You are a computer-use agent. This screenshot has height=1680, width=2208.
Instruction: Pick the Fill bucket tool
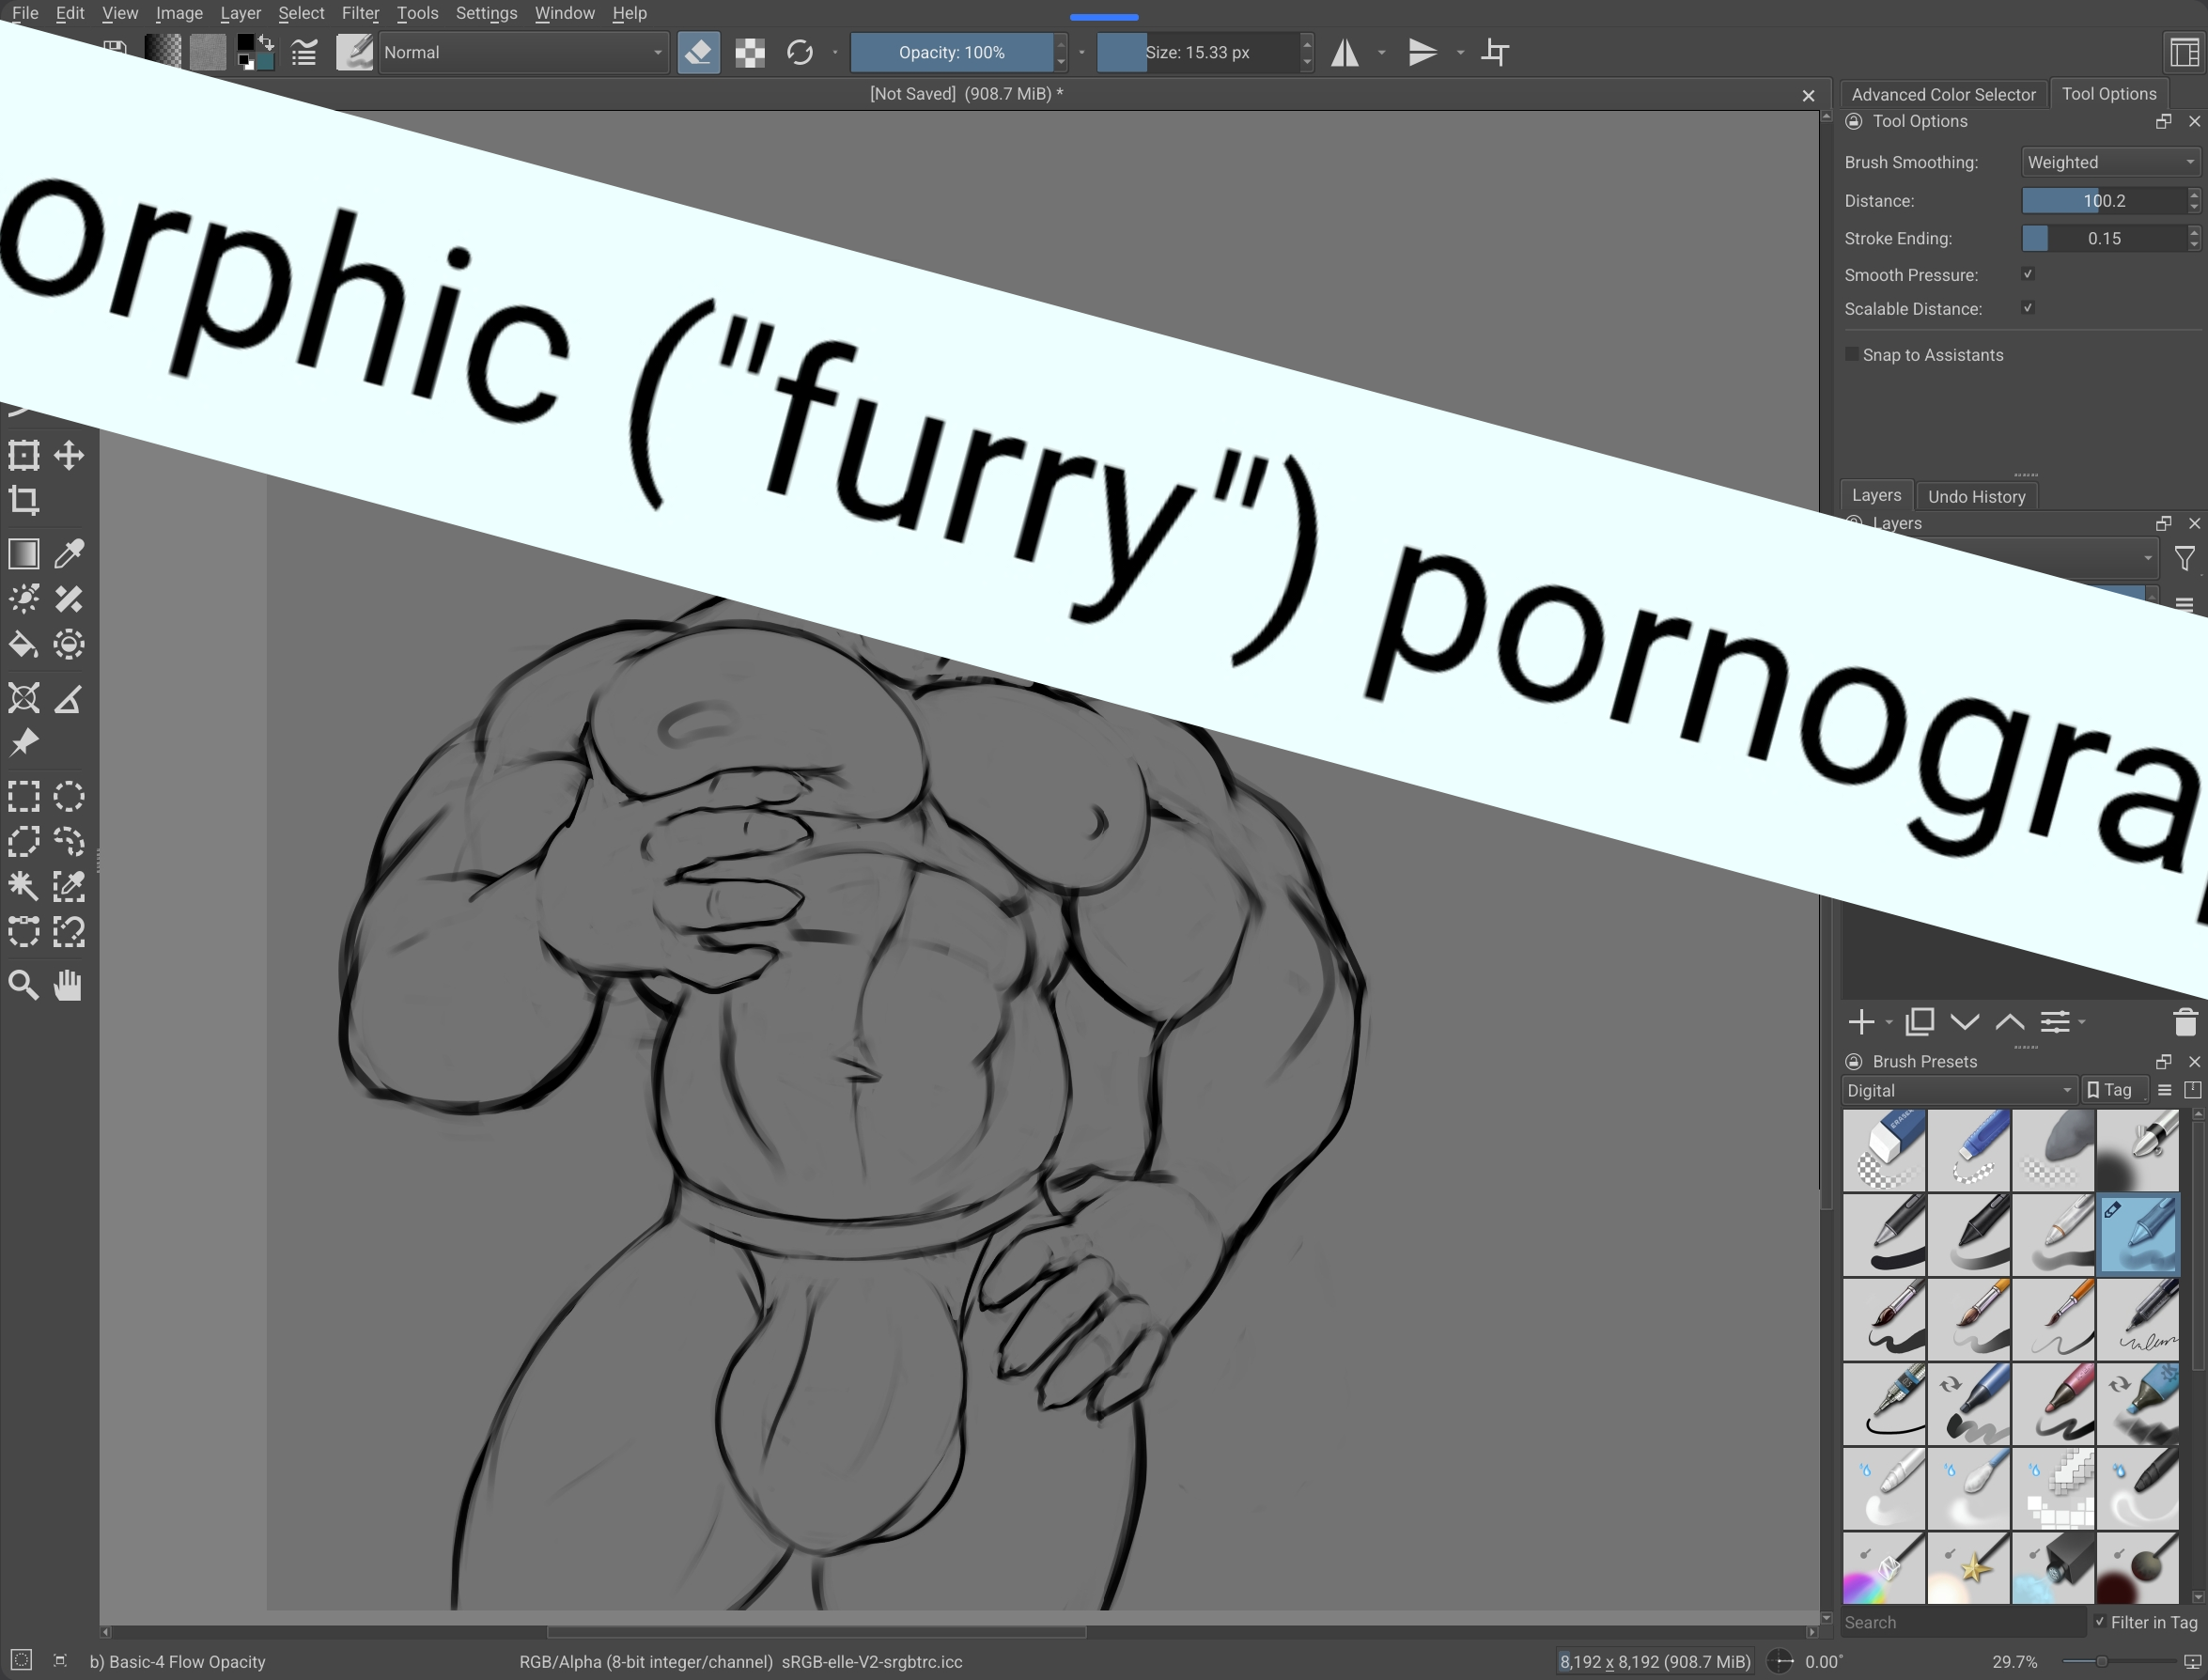click(x=24, y=645)
